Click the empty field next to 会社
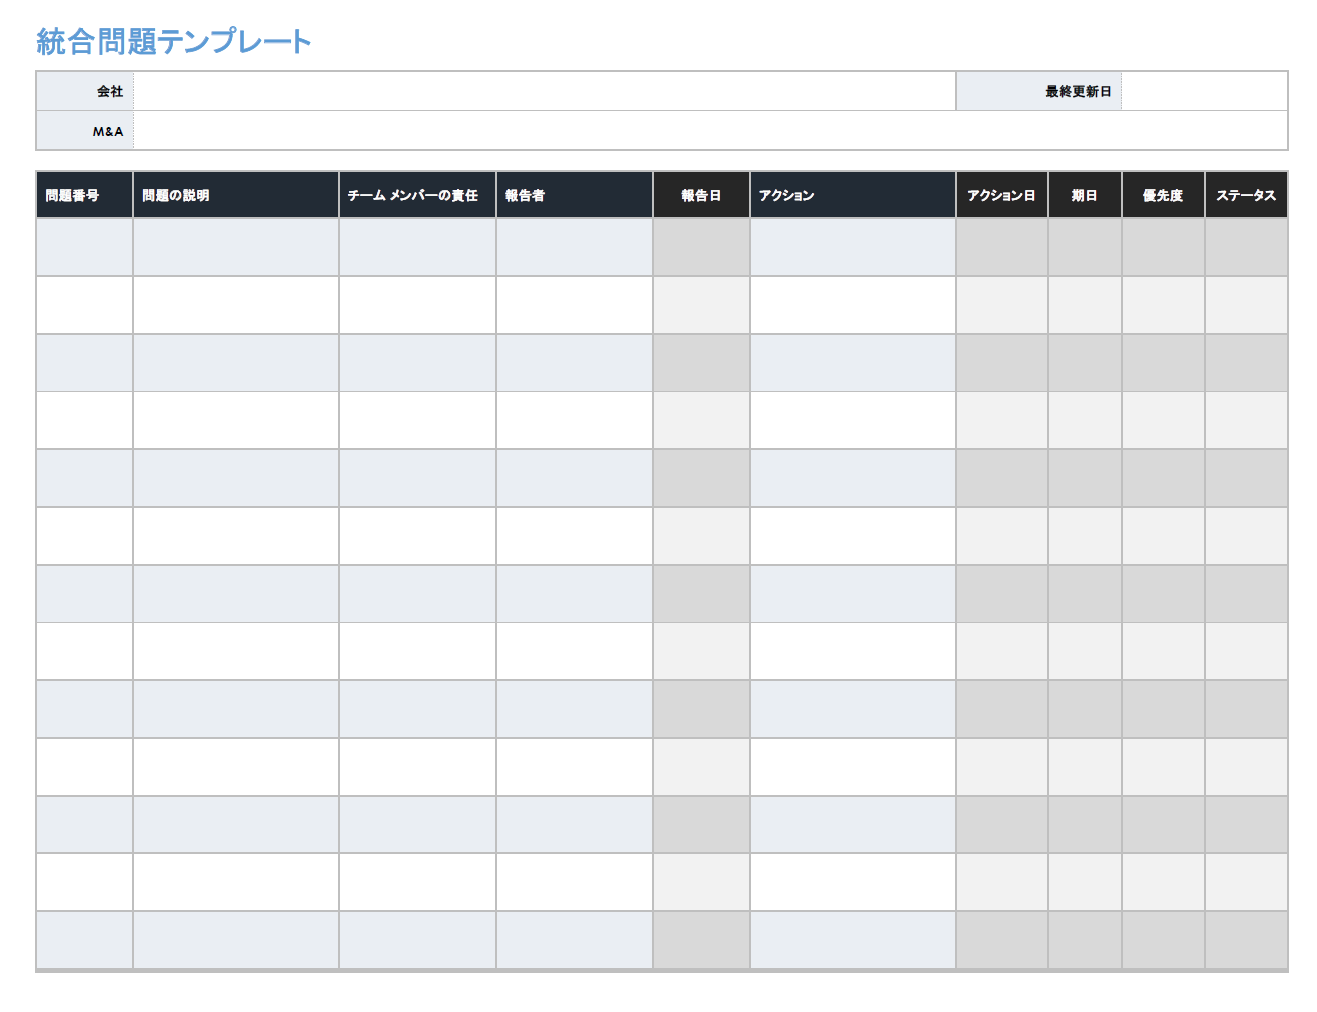The image size is (1317, 1012). click(x=544, y=91)
